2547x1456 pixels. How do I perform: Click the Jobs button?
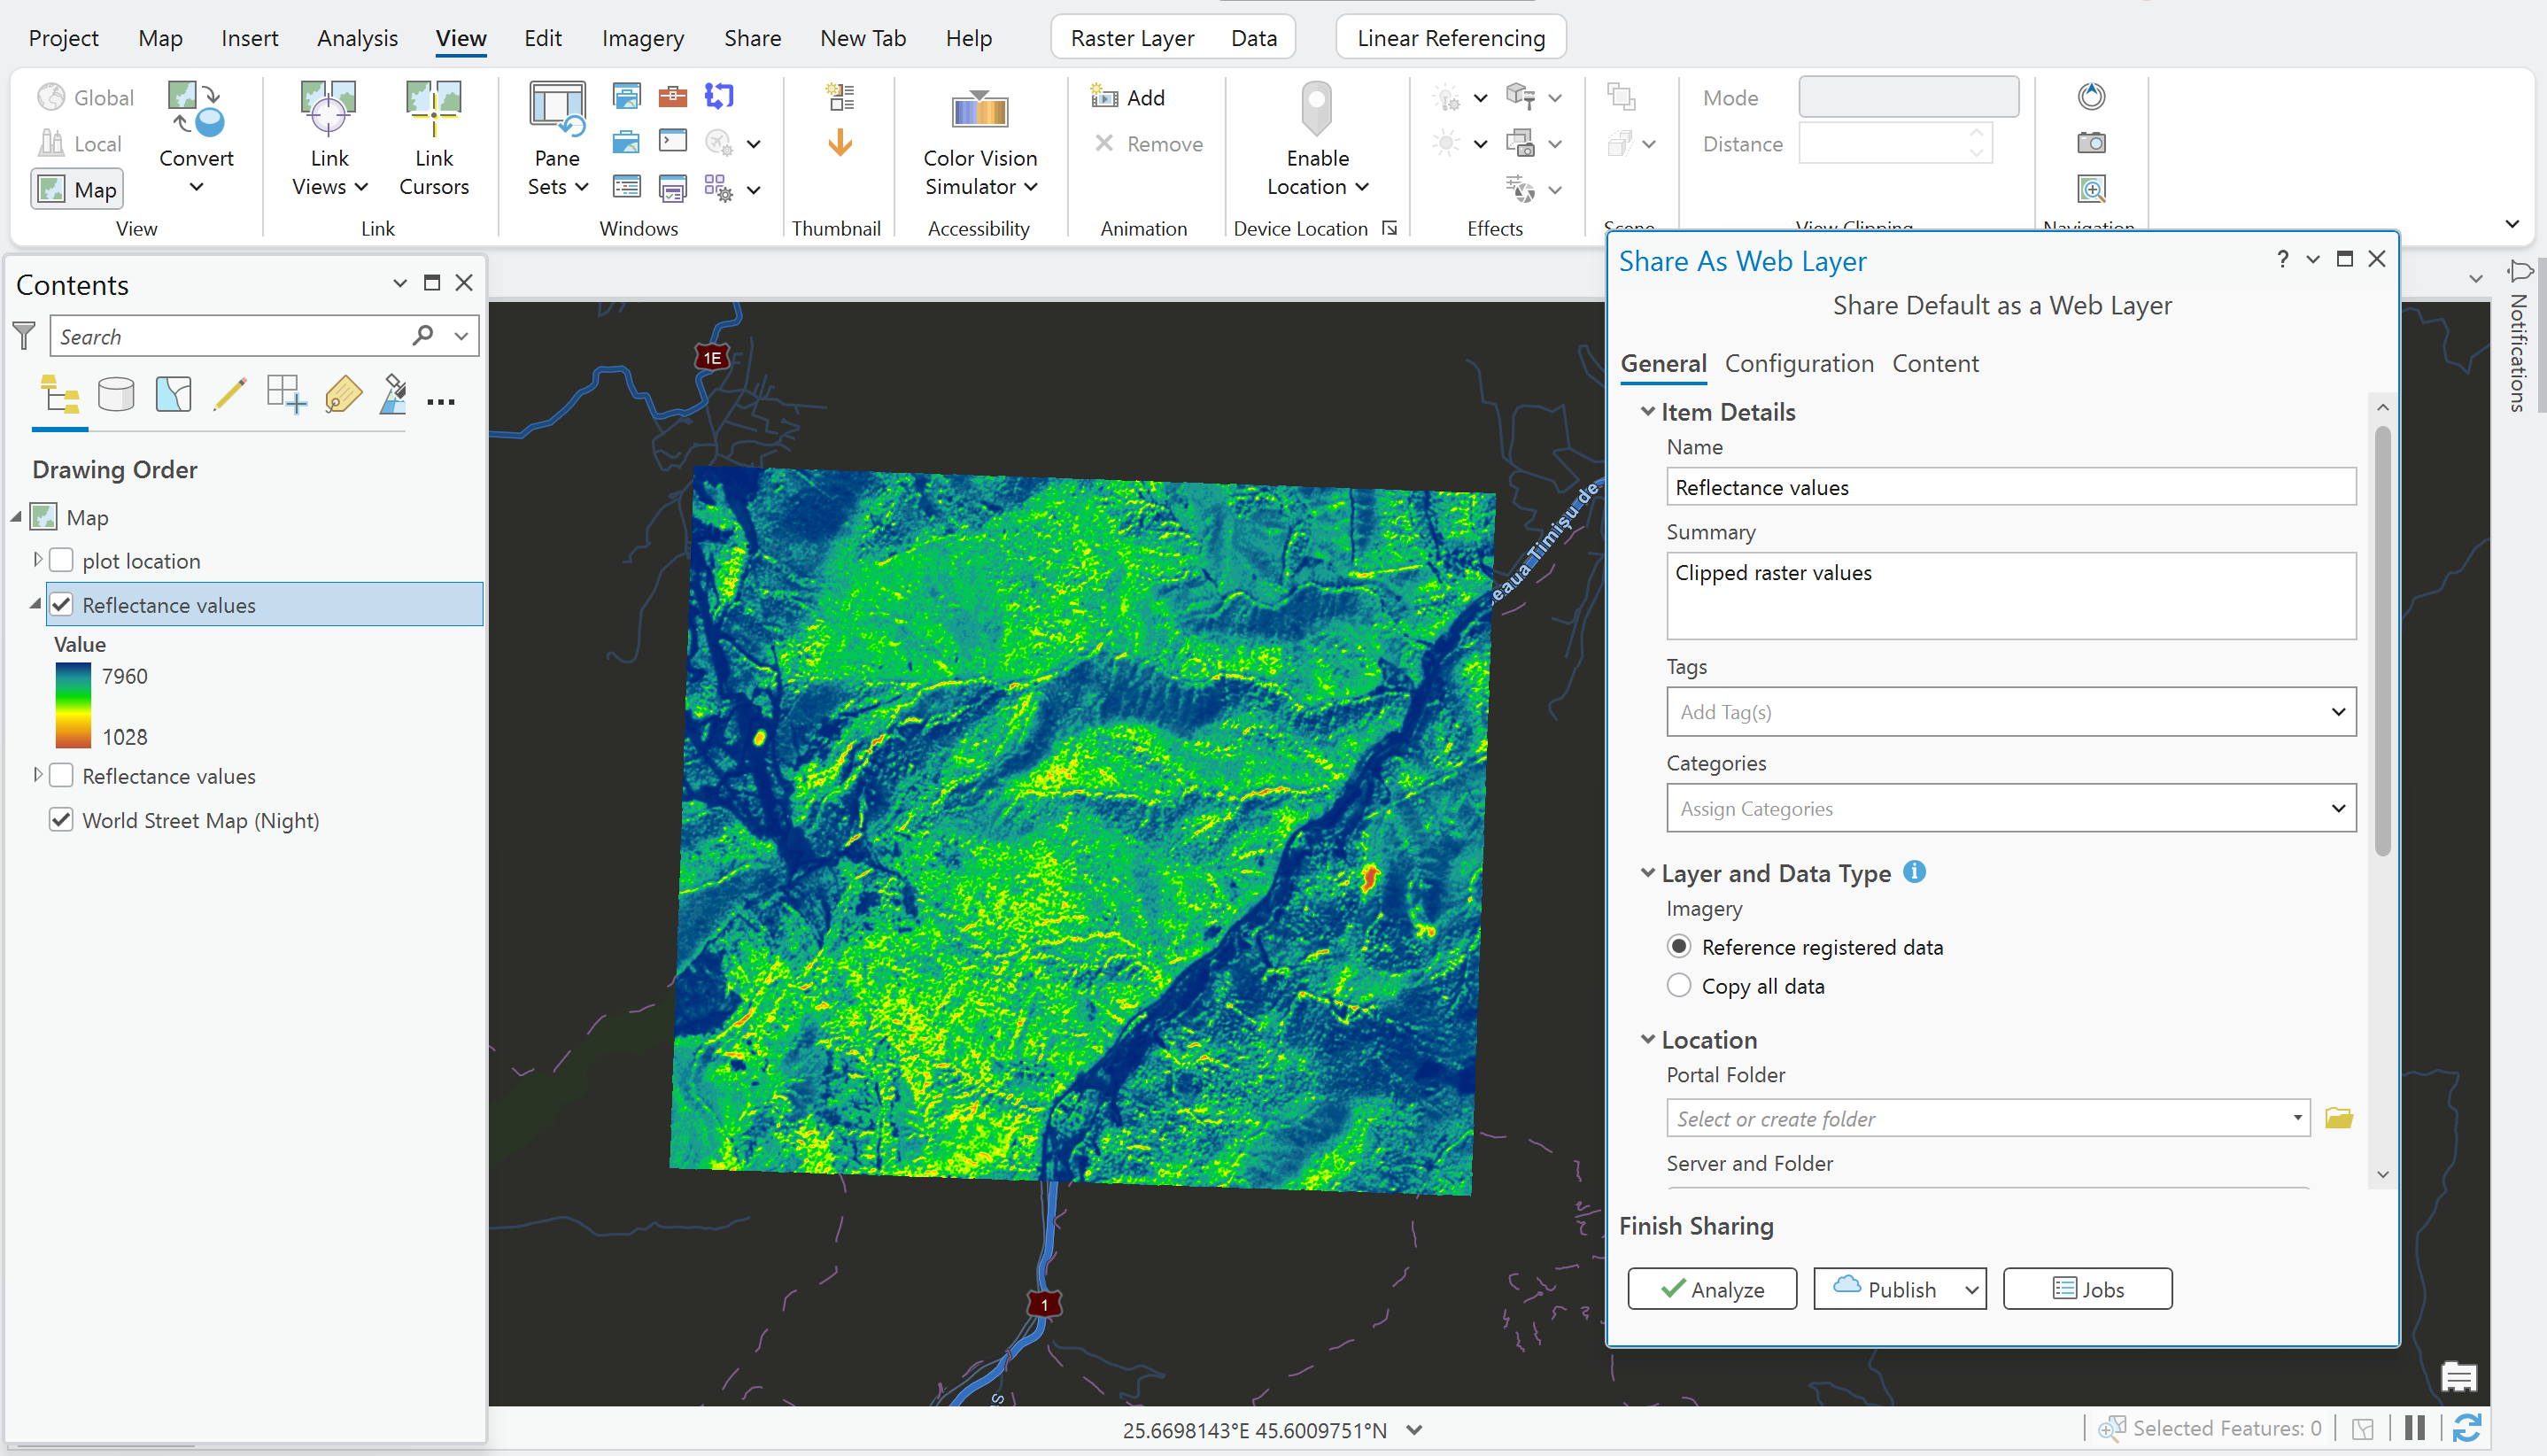2087,1289
